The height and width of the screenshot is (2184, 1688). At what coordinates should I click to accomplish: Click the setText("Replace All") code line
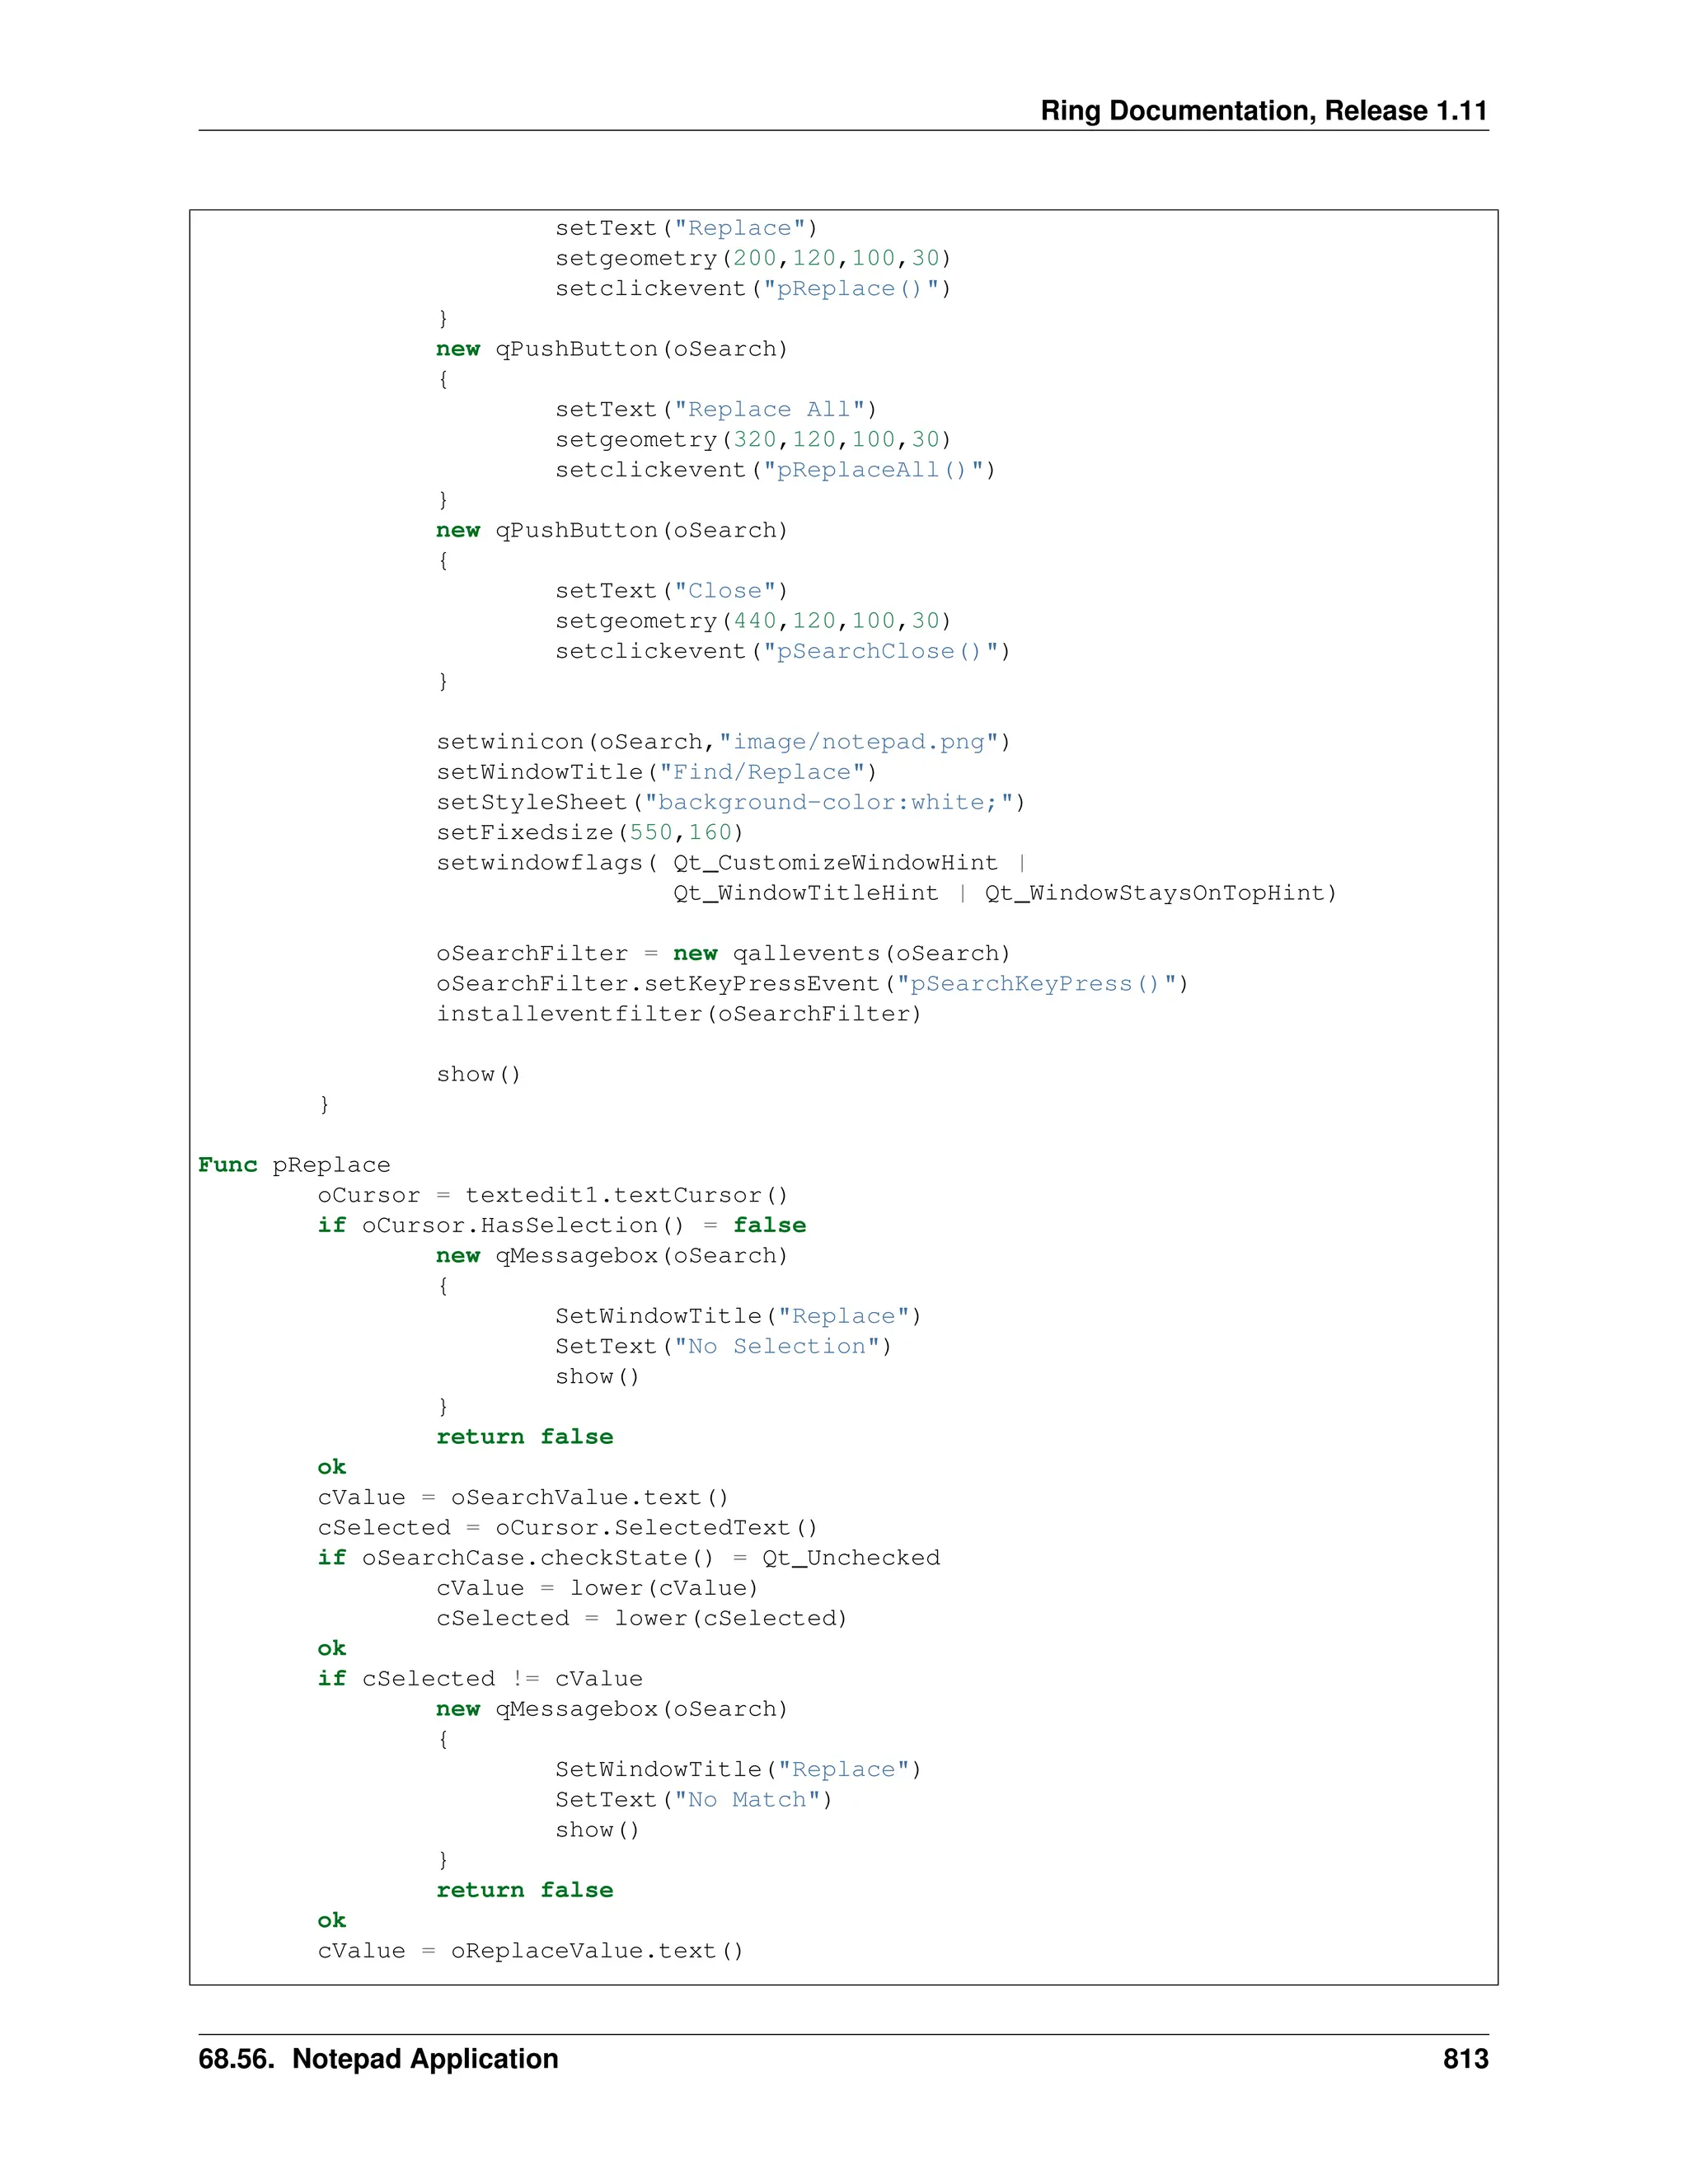coord(716,410)
